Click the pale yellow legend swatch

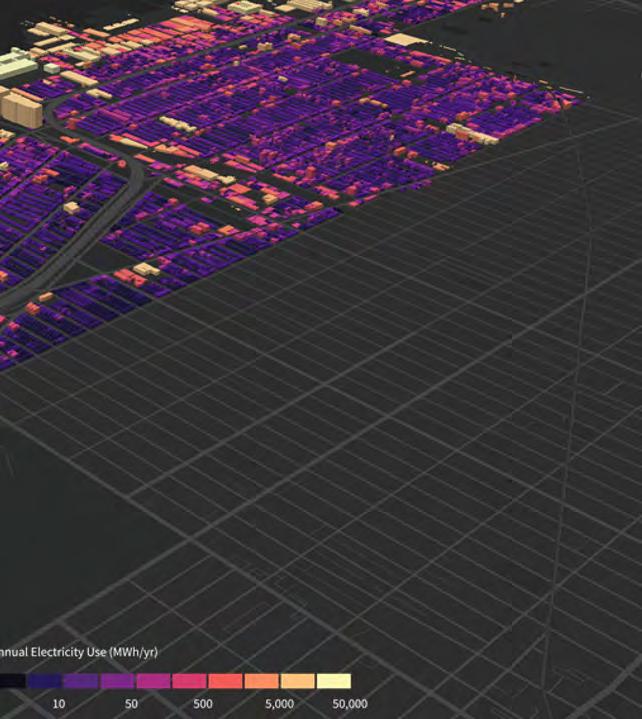(334, 680)
